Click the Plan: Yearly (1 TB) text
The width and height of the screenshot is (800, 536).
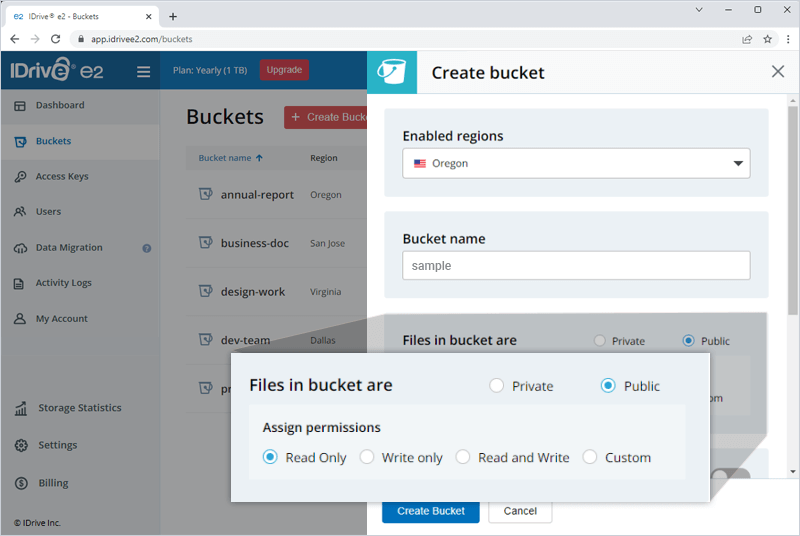click(x=210, y=70)
